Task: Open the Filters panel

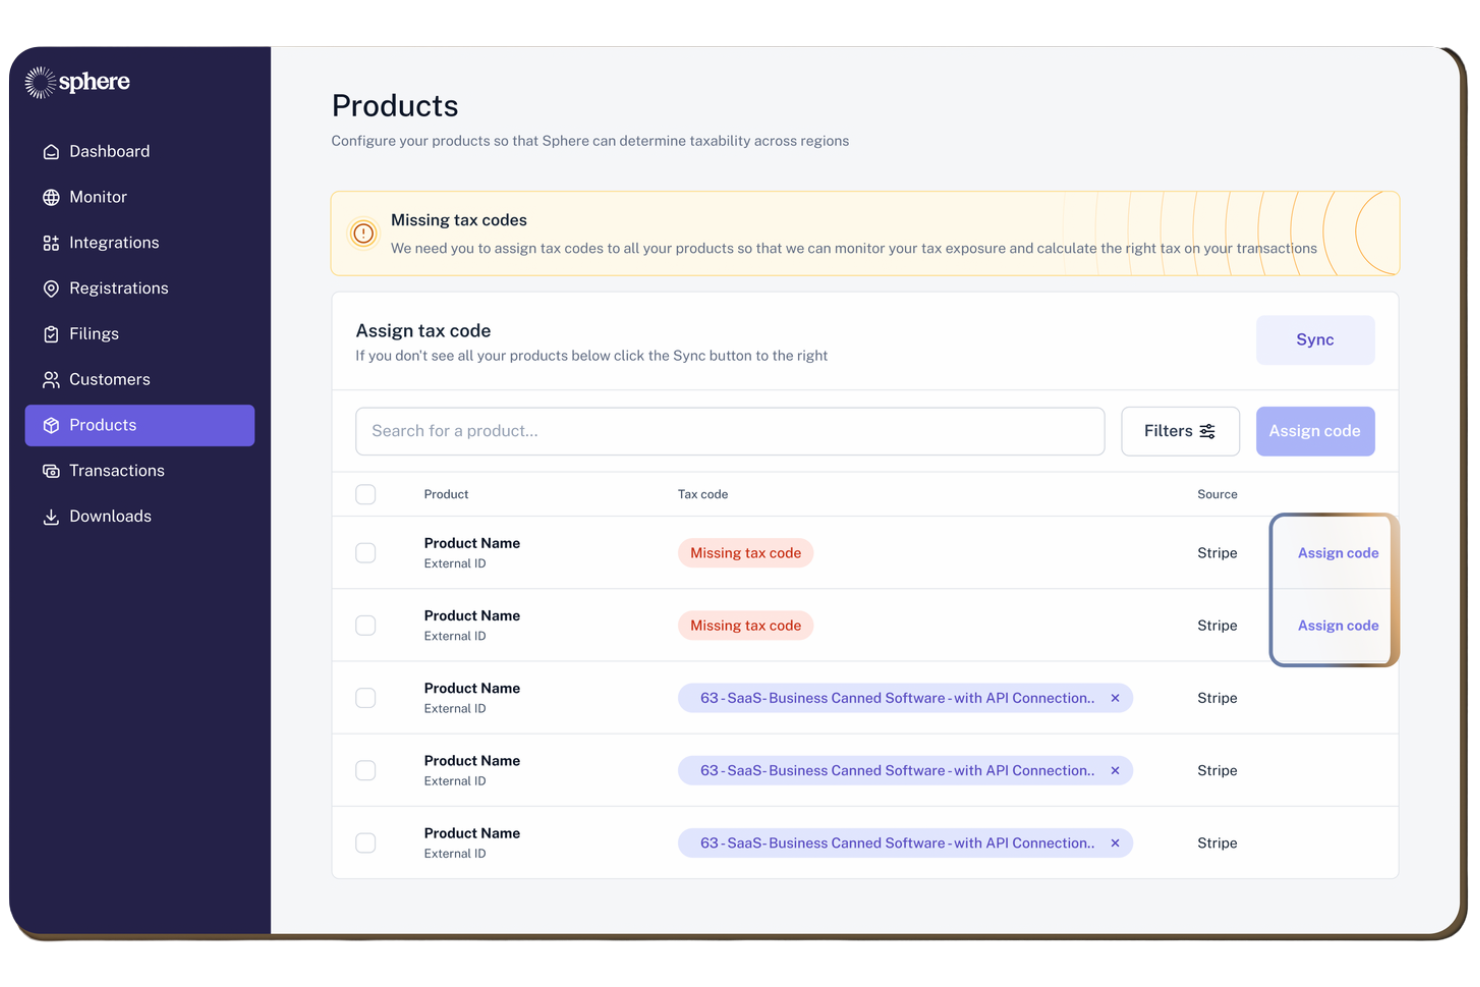Action: click(1180, 431)
